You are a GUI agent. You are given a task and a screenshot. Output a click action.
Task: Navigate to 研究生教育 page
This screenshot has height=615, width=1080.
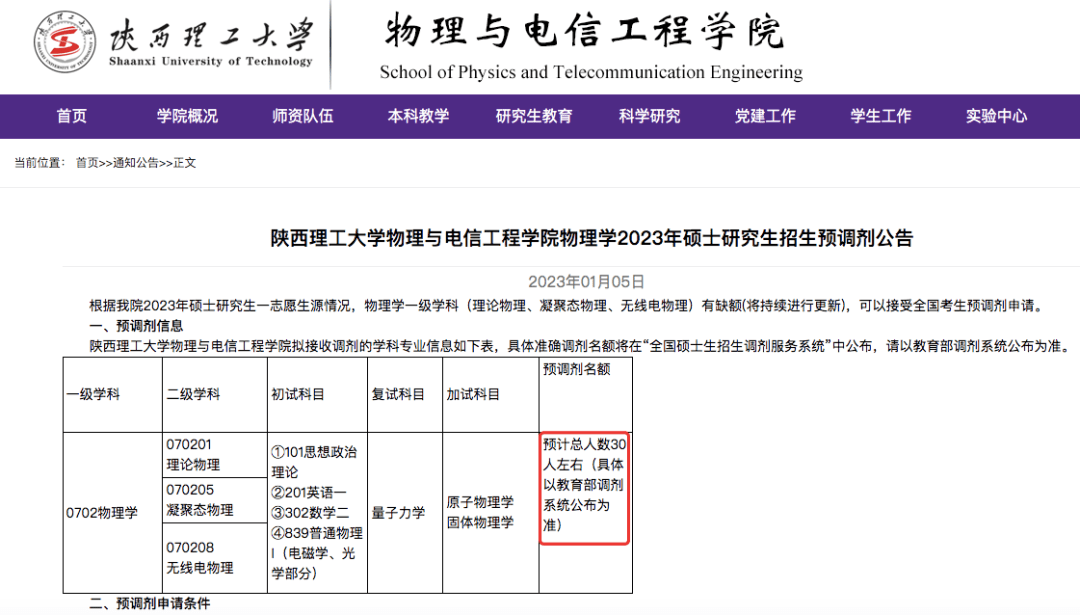point(533,116)
